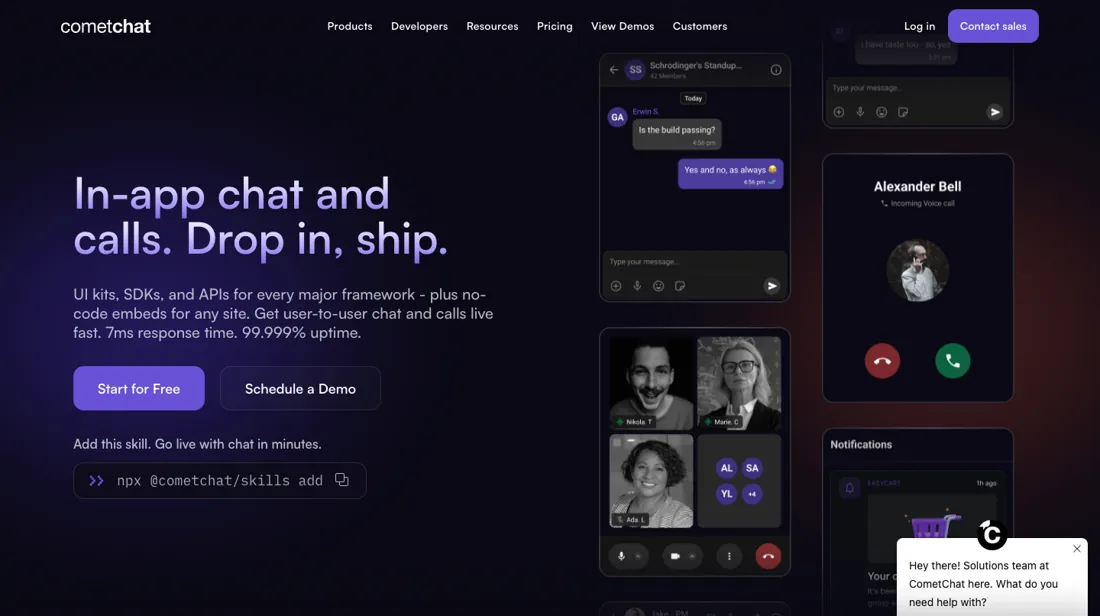Viewport: 1100px width, 616px height.
Task: Click microphone icon in Standup chat composer
Action: coord(637,286)
